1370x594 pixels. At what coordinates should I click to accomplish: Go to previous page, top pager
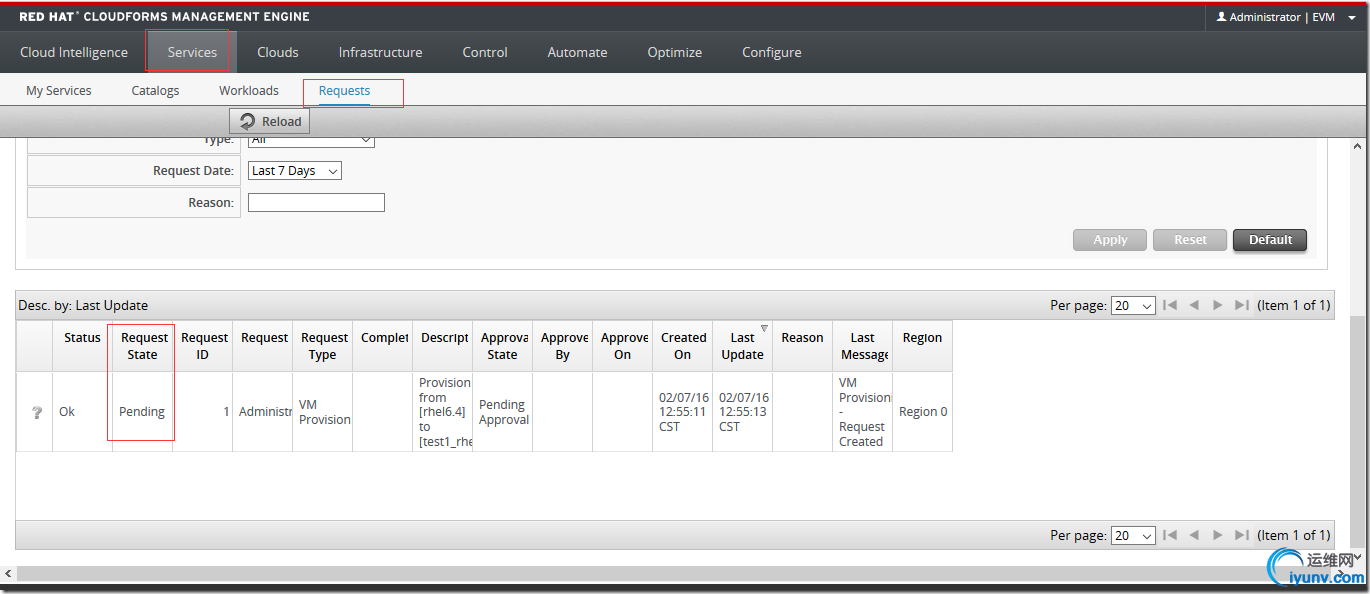click(x=1194, y=305)
